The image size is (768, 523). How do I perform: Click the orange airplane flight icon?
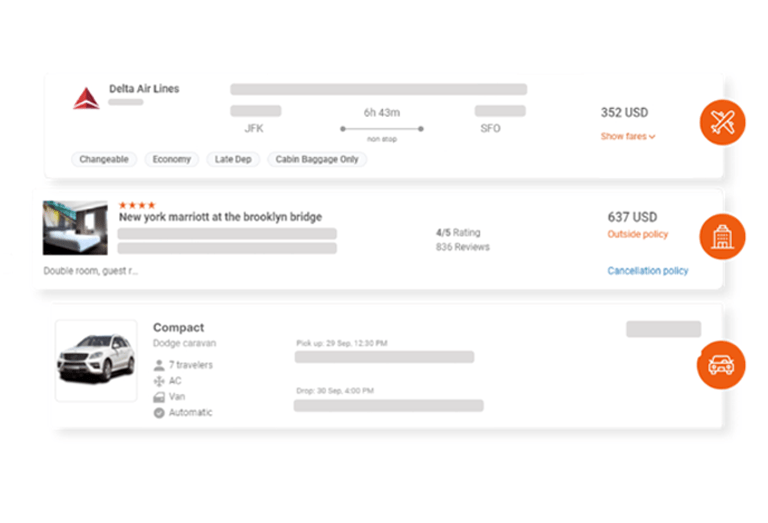click(x=722, y=122)
